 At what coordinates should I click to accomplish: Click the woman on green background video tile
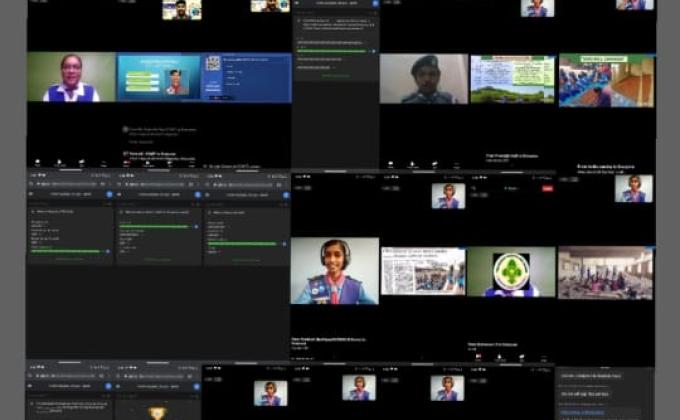pyautogui.click(x=71, y=77)
